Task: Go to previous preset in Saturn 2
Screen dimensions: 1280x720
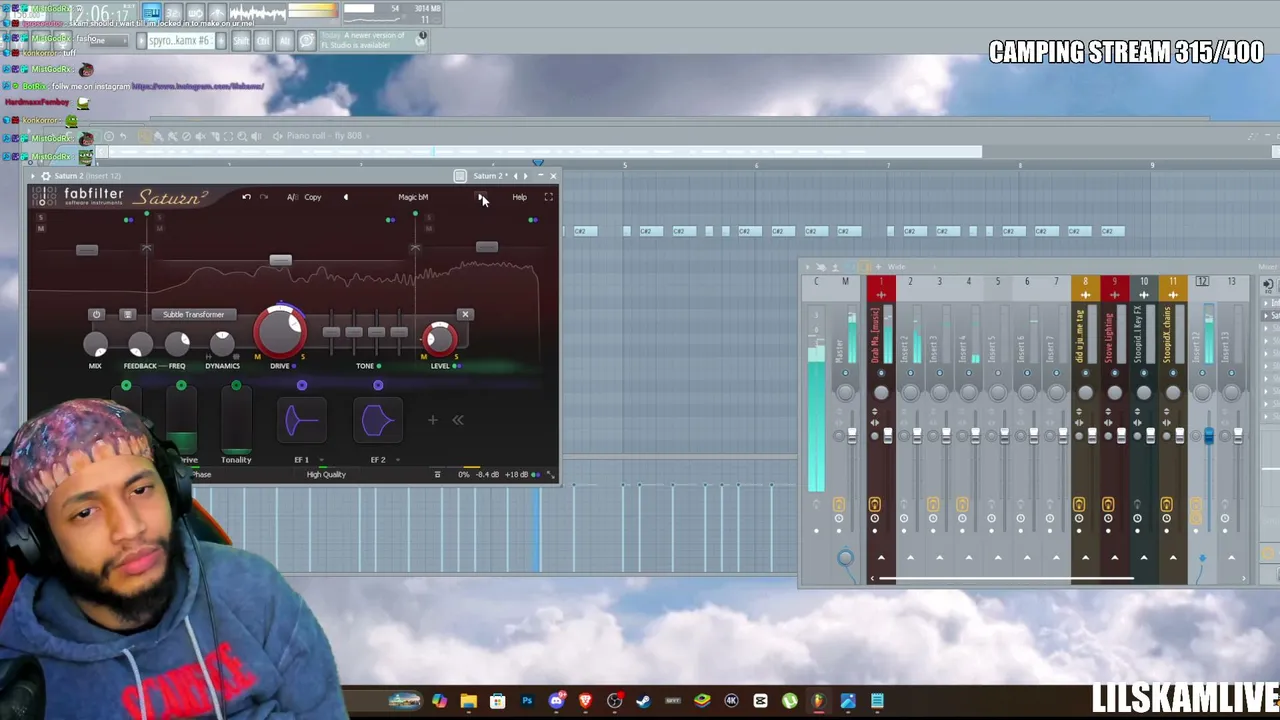Action: [346, 197]
